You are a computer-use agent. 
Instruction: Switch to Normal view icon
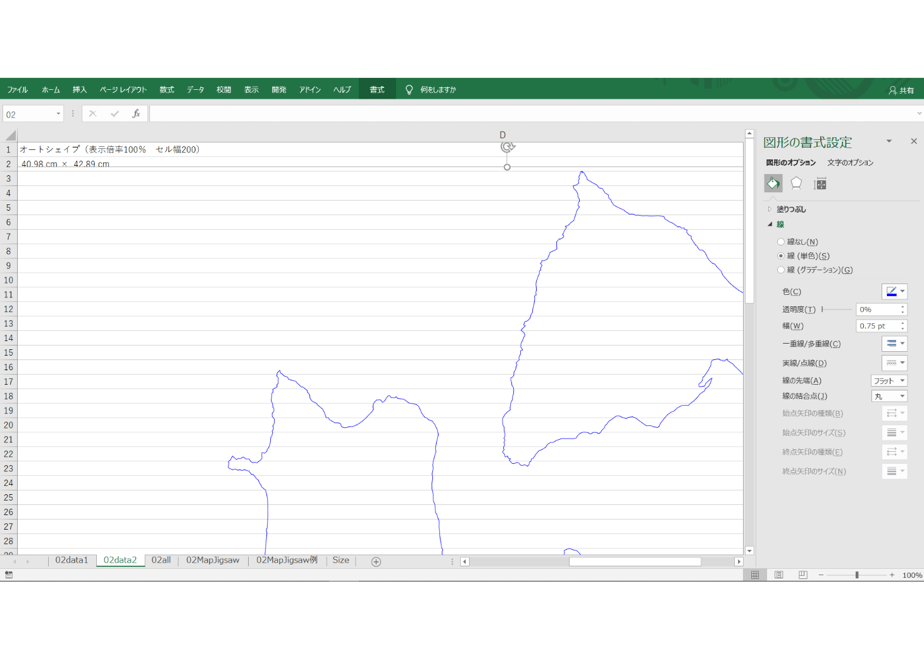(755, 575)
